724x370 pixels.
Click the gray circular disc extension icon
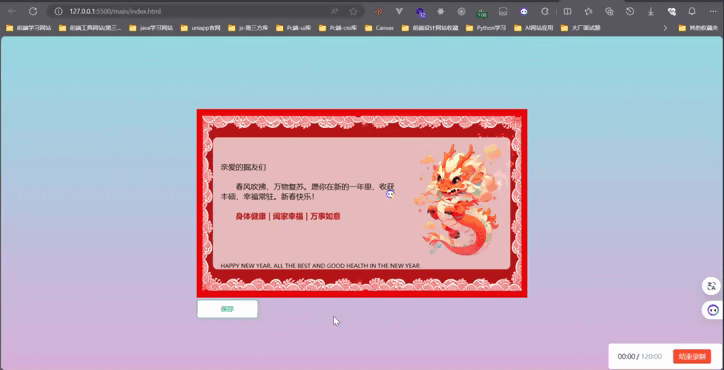click(461, 12)
